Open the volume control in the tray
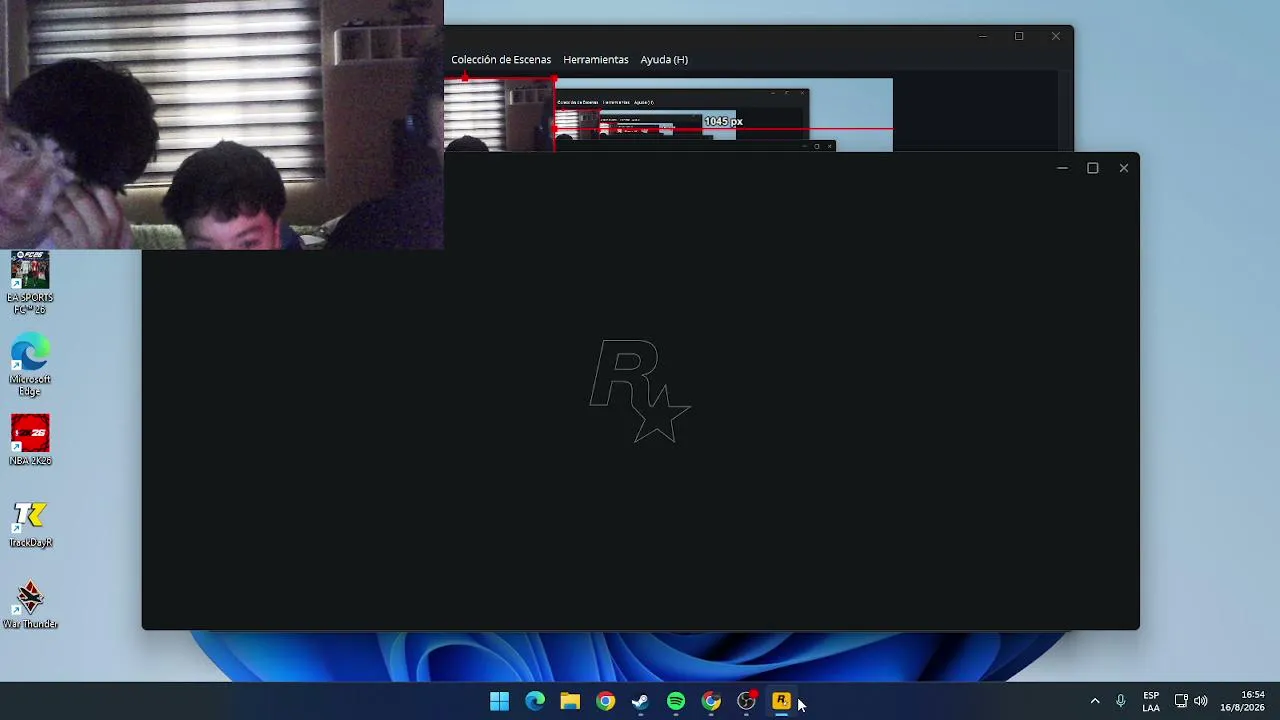 (x=1201, y=701)
